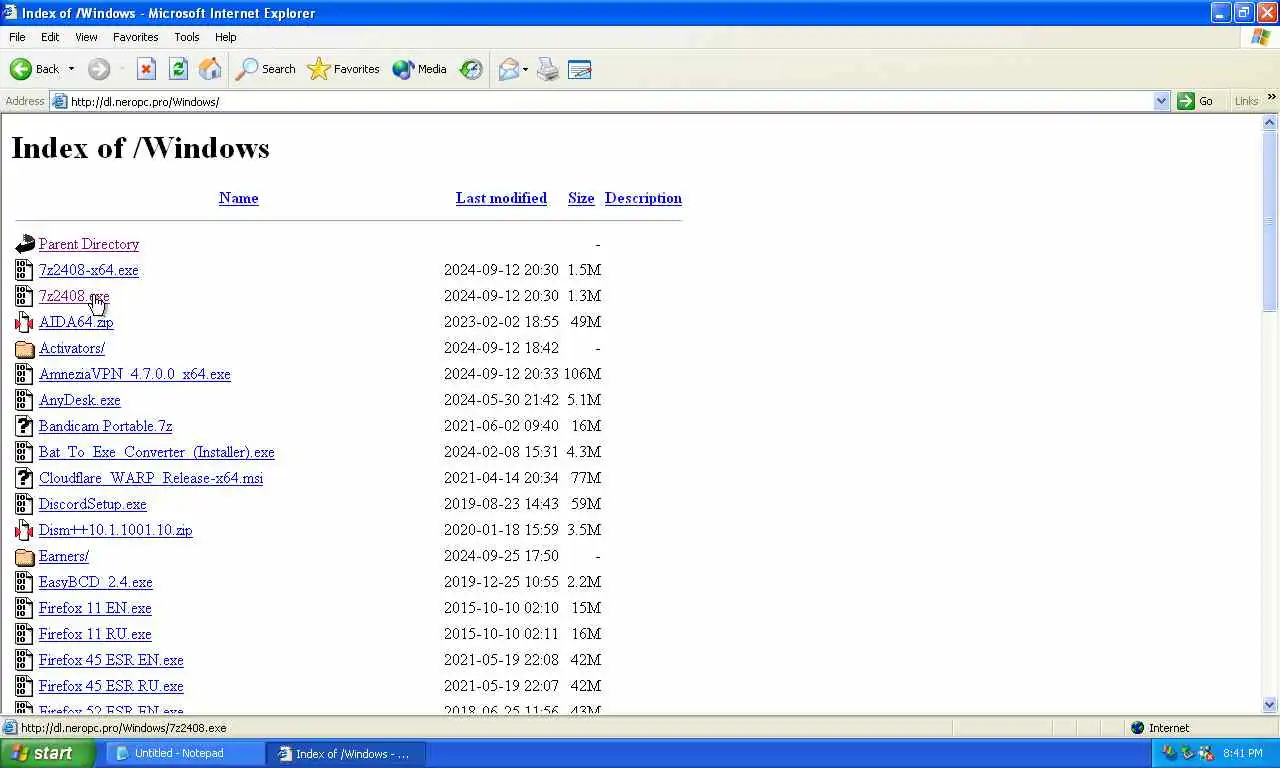
Task: Go to Parent Directory link
Action: tap(89, 244)
